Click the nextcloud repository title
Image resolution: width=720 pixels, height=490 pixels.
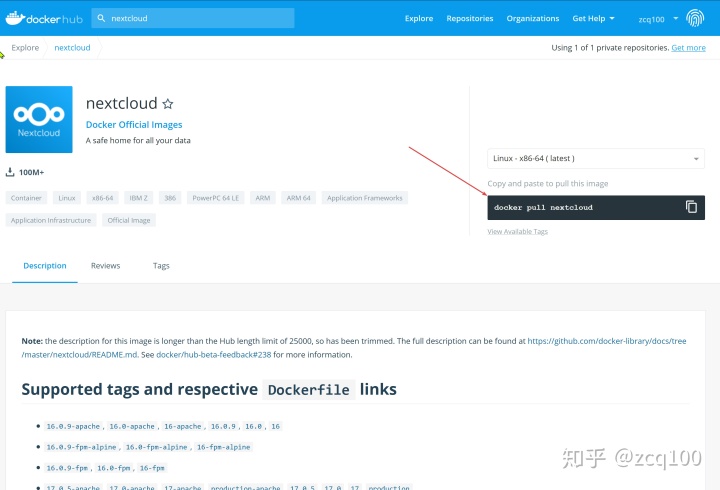122,103
